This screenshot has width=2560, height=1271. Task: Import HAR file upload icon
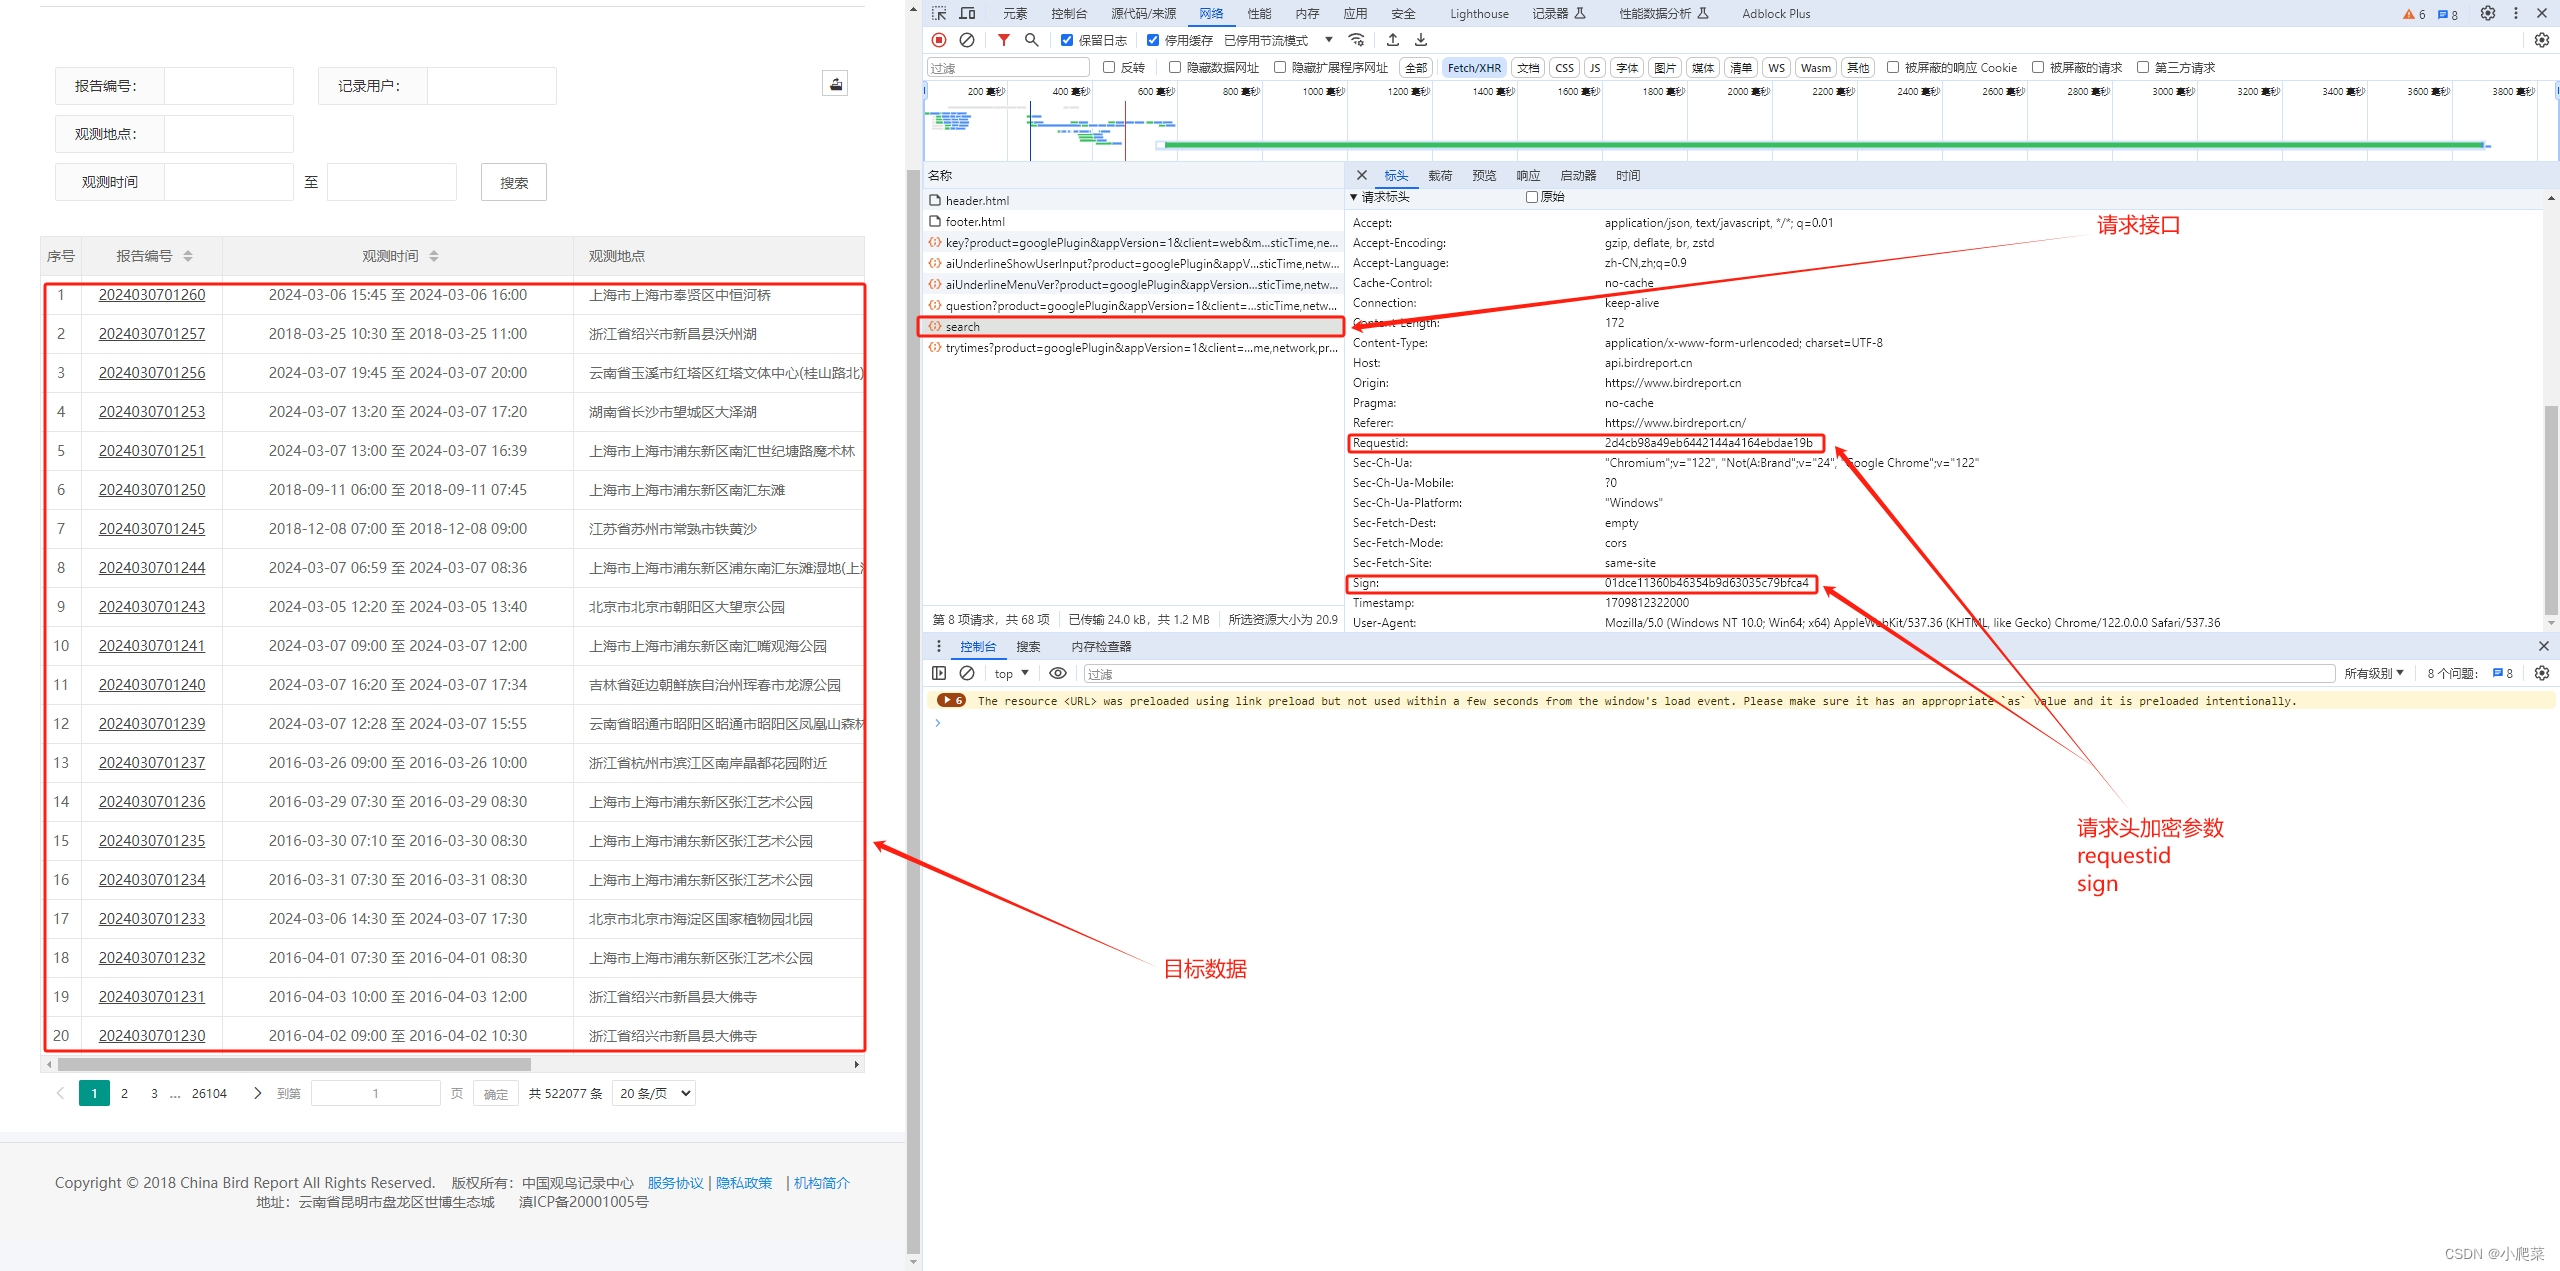[x=1393, y=40]
